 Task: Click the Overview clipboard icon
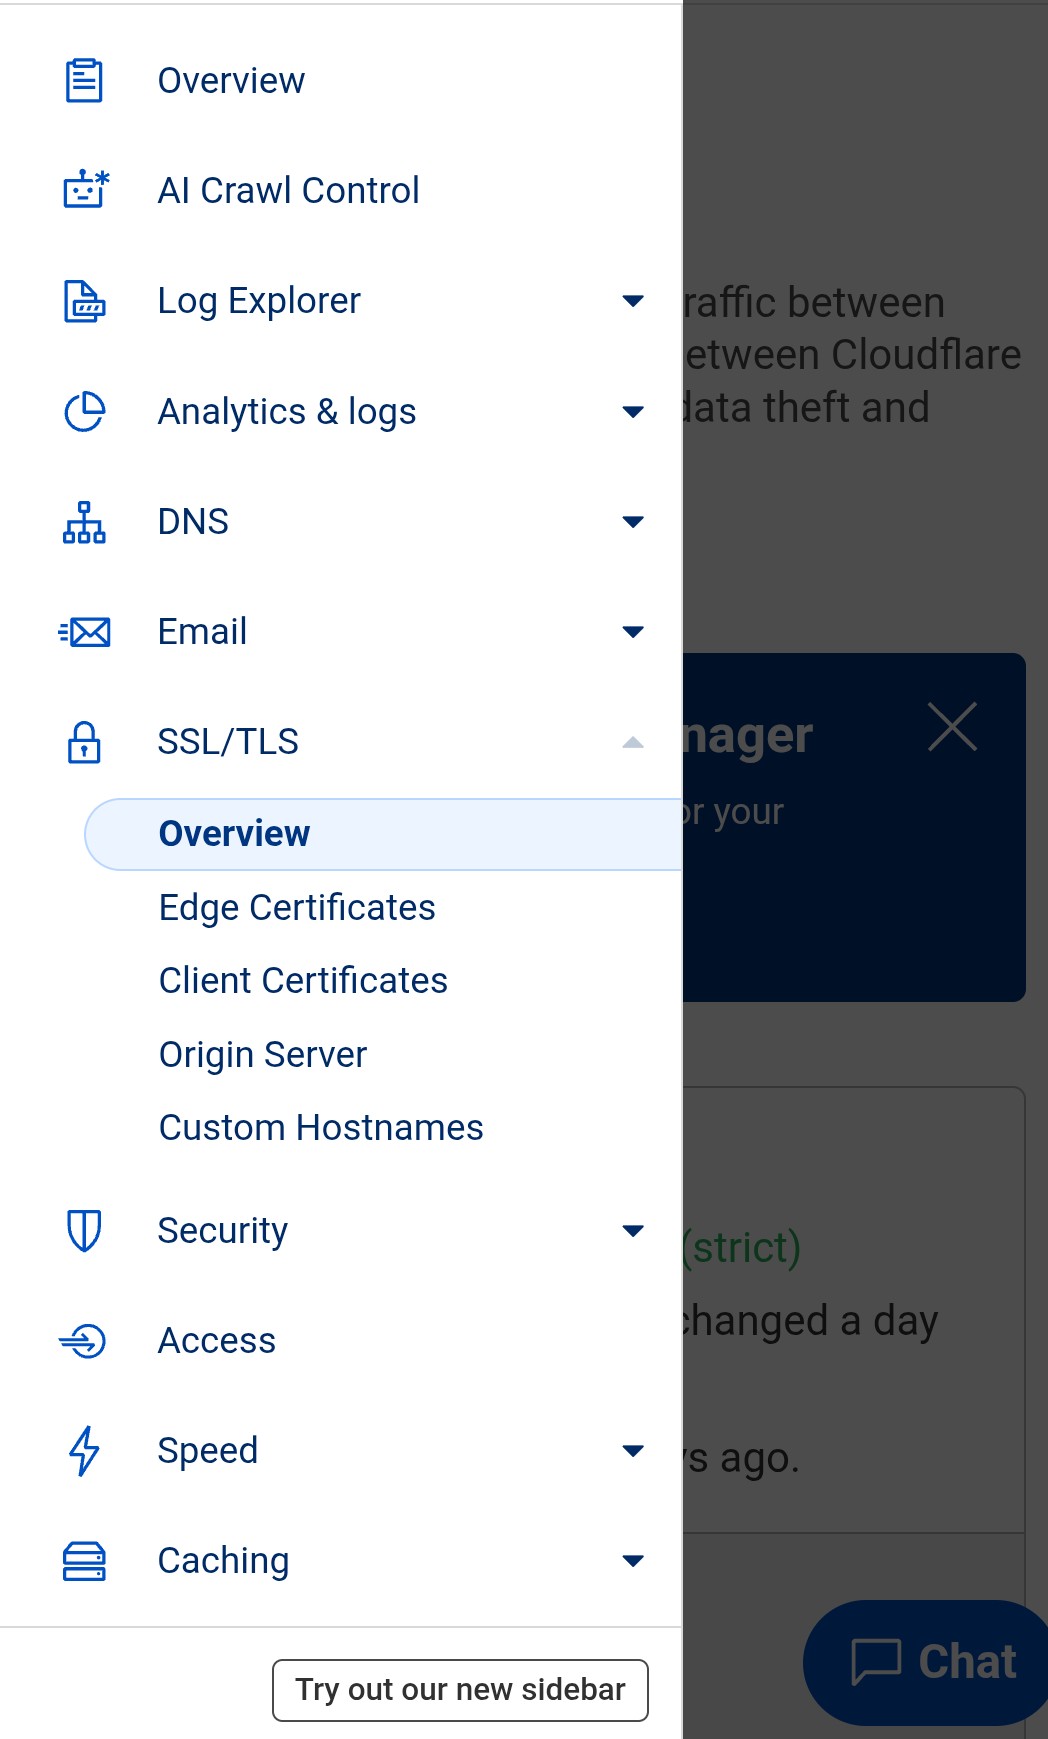coord(84,81)
